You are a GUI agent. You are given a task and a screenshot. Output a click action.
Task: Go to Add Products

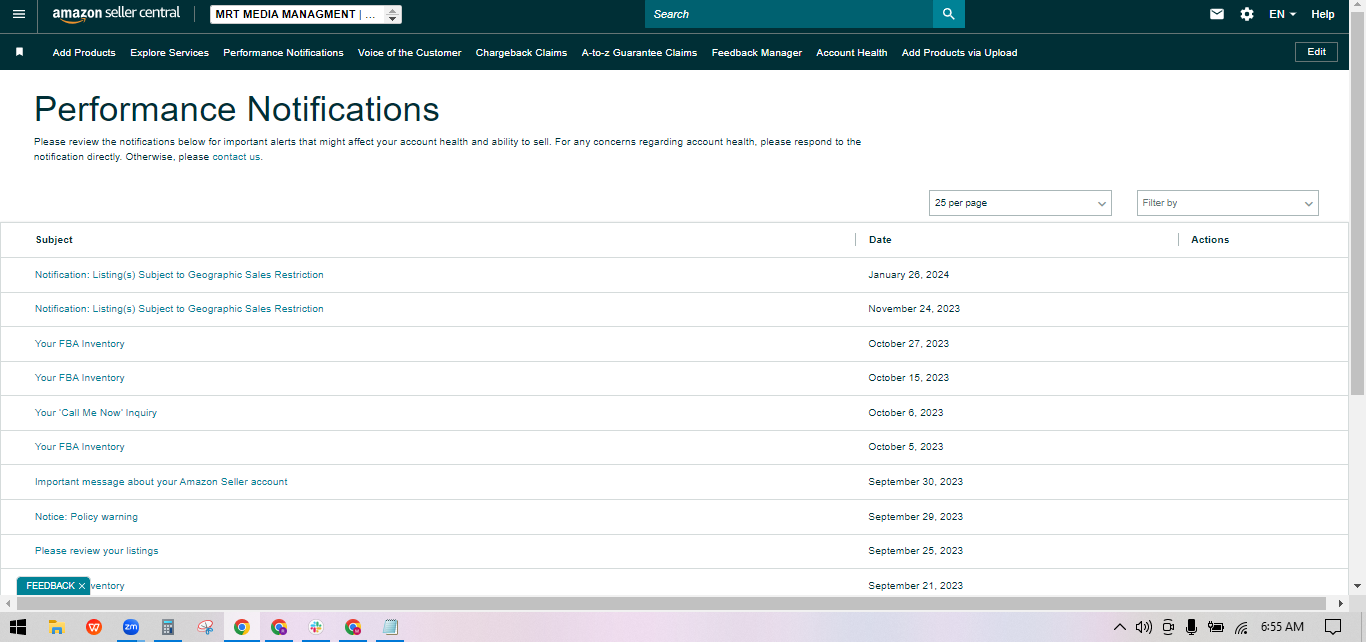tap(84, 52)
